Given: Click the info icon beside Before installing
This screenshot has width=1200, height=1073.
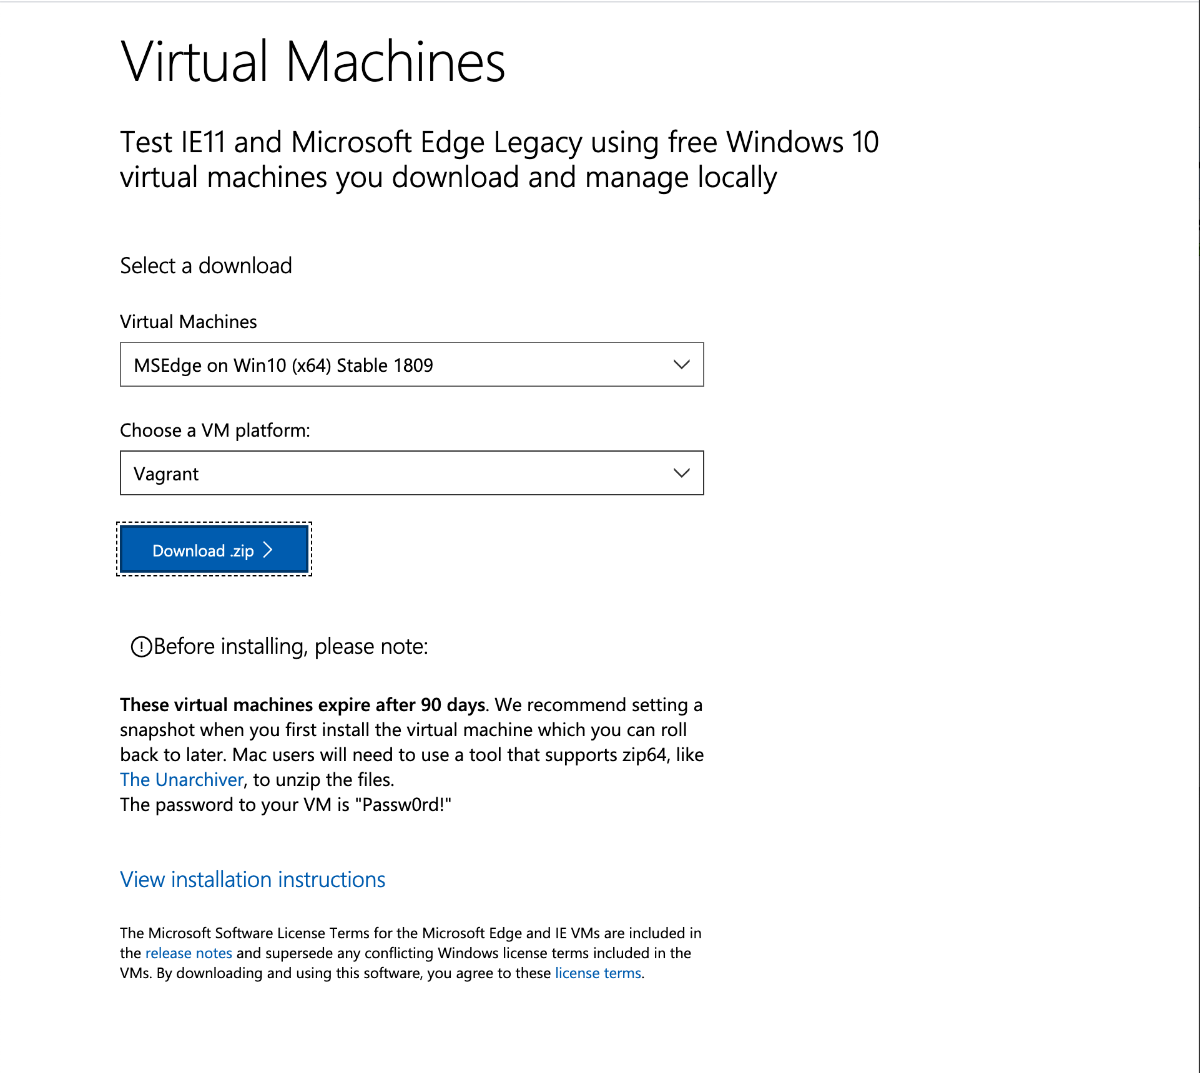Looking at the screenshot, I should 141,647.
